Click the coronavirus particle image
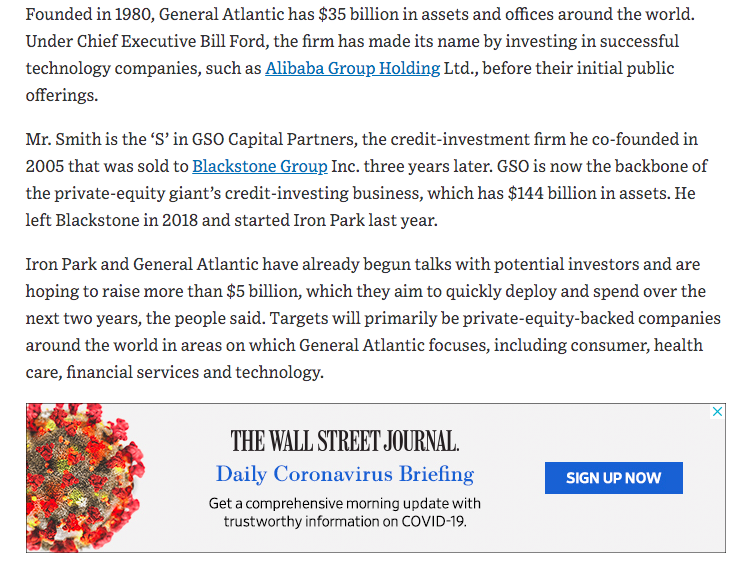756x576 pixels. tap(85, 478)
